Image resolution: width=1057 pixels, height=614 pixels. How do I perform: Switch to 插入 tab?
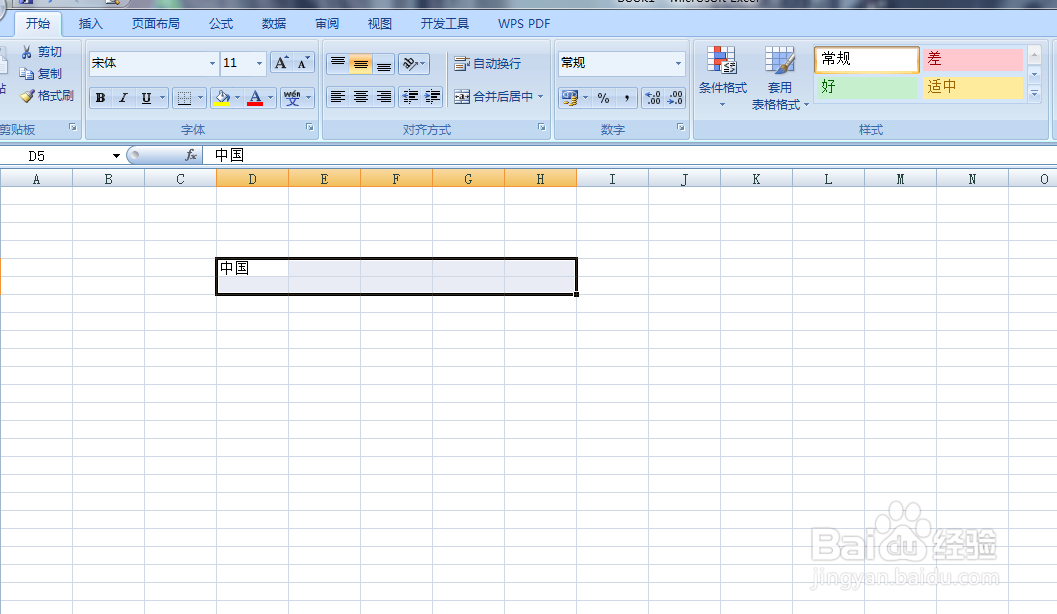click(x=90, y=24)
